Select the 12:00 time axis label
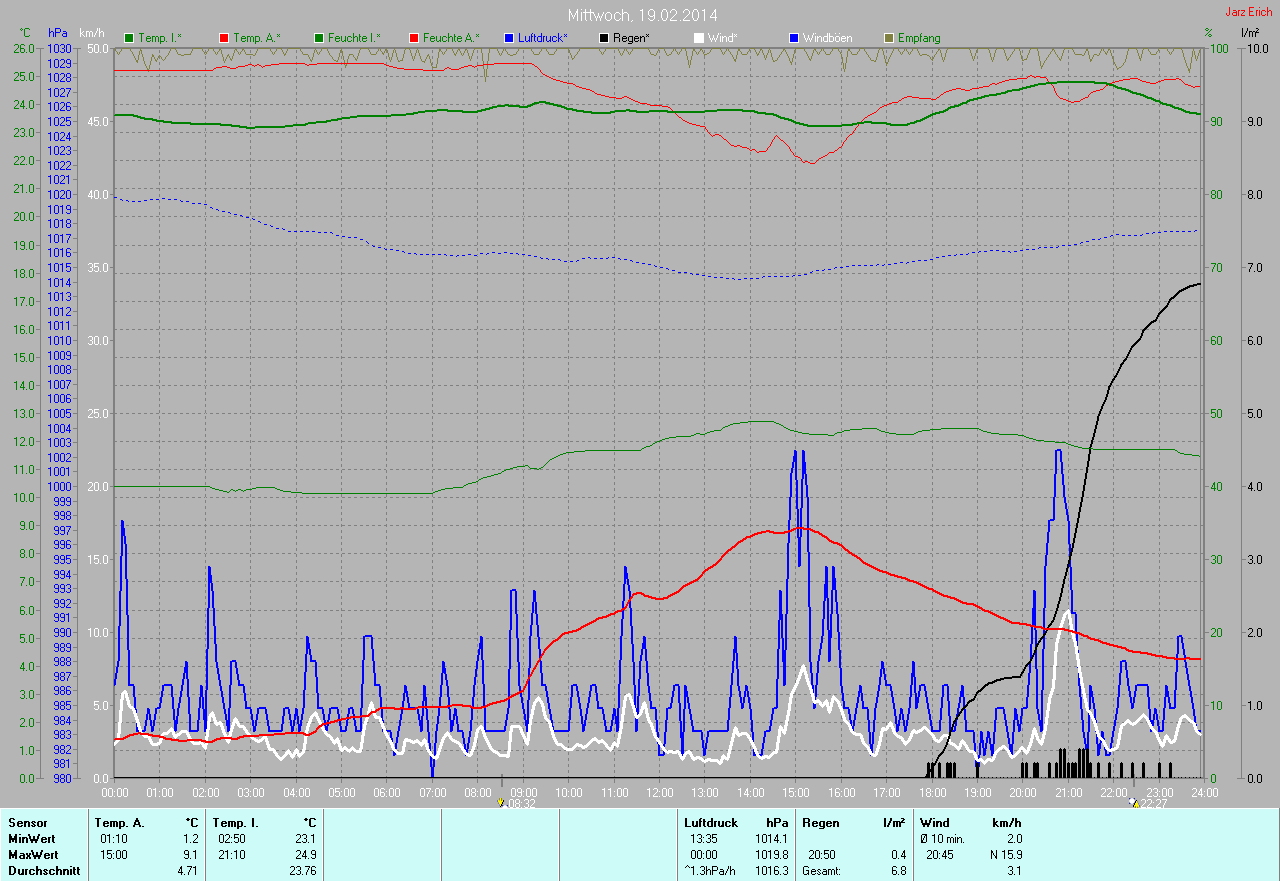The height and width of the screenshot is (881, 1280). click(659, 792)
